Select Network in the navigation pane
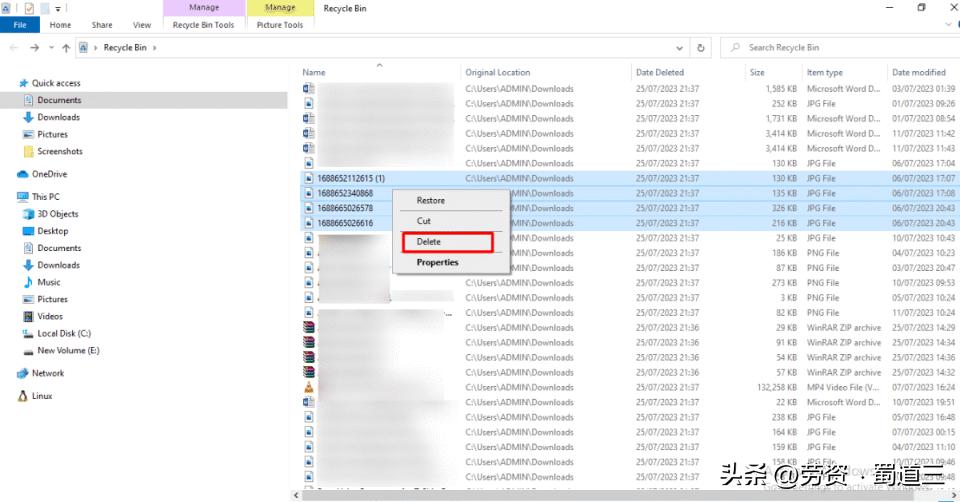960x502 pixels. tap(48, 373)
